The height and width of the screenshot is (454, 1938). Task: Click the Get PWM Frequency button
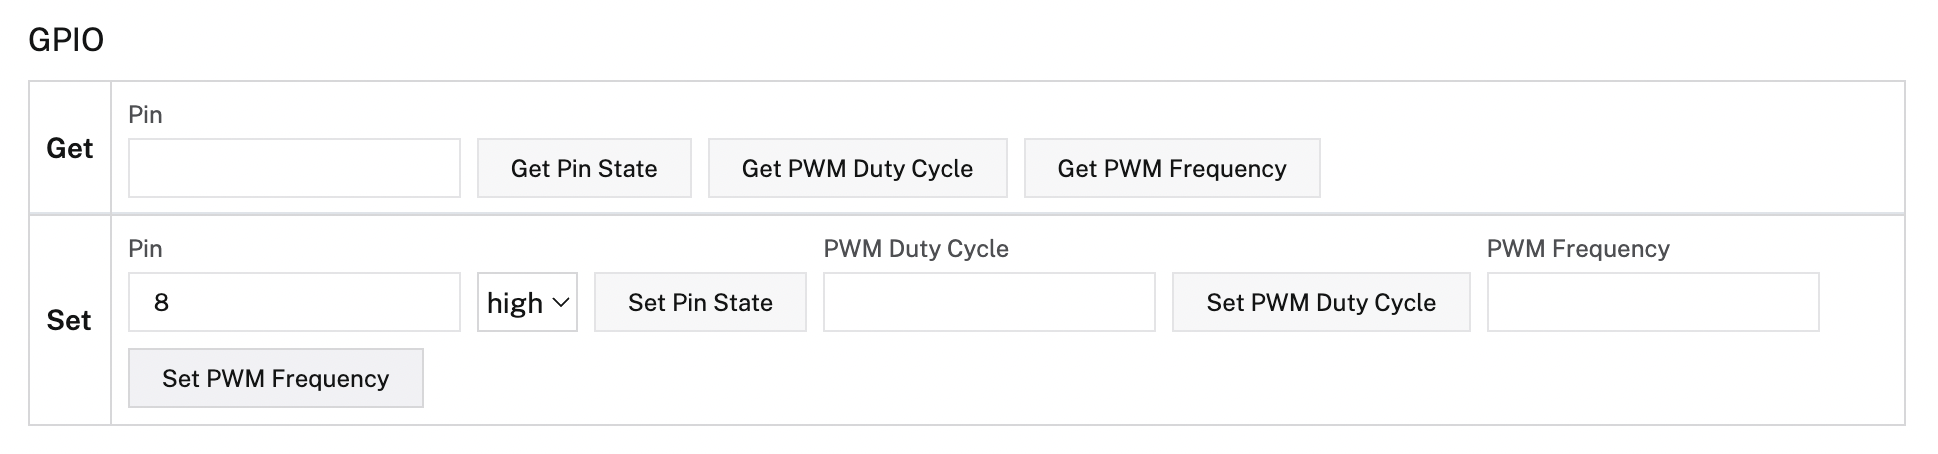(x=1171, y=168)
